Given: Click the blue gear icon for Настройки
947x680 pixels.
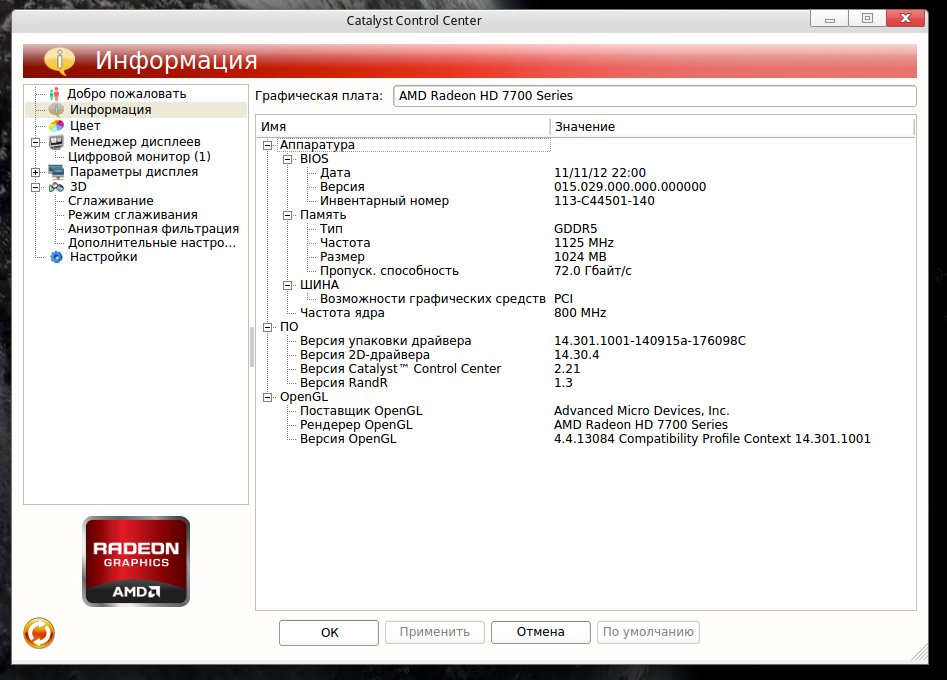Looking at the screenshot, I should click(56, 257).
